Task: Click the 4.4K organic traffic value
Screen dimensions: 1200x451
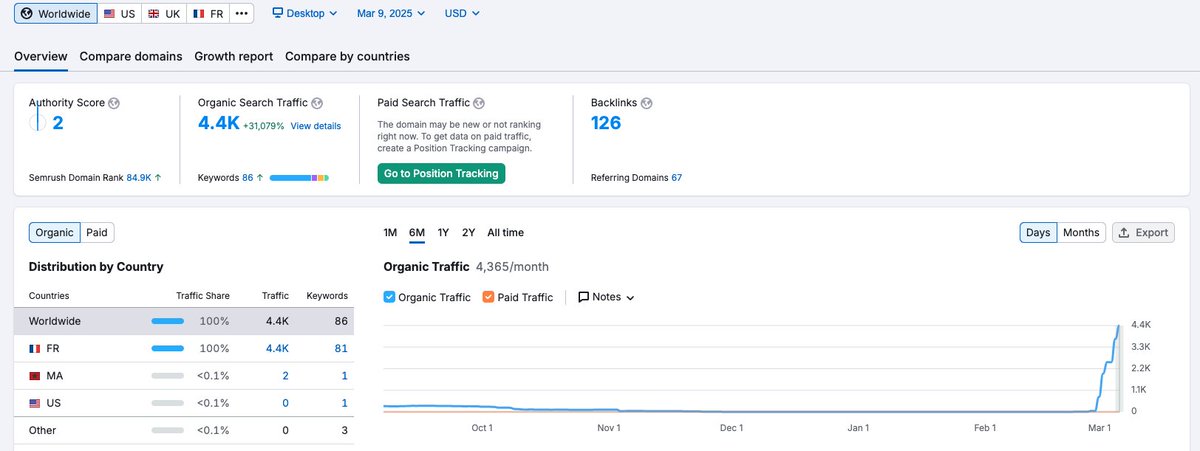Action: (219, 123)
